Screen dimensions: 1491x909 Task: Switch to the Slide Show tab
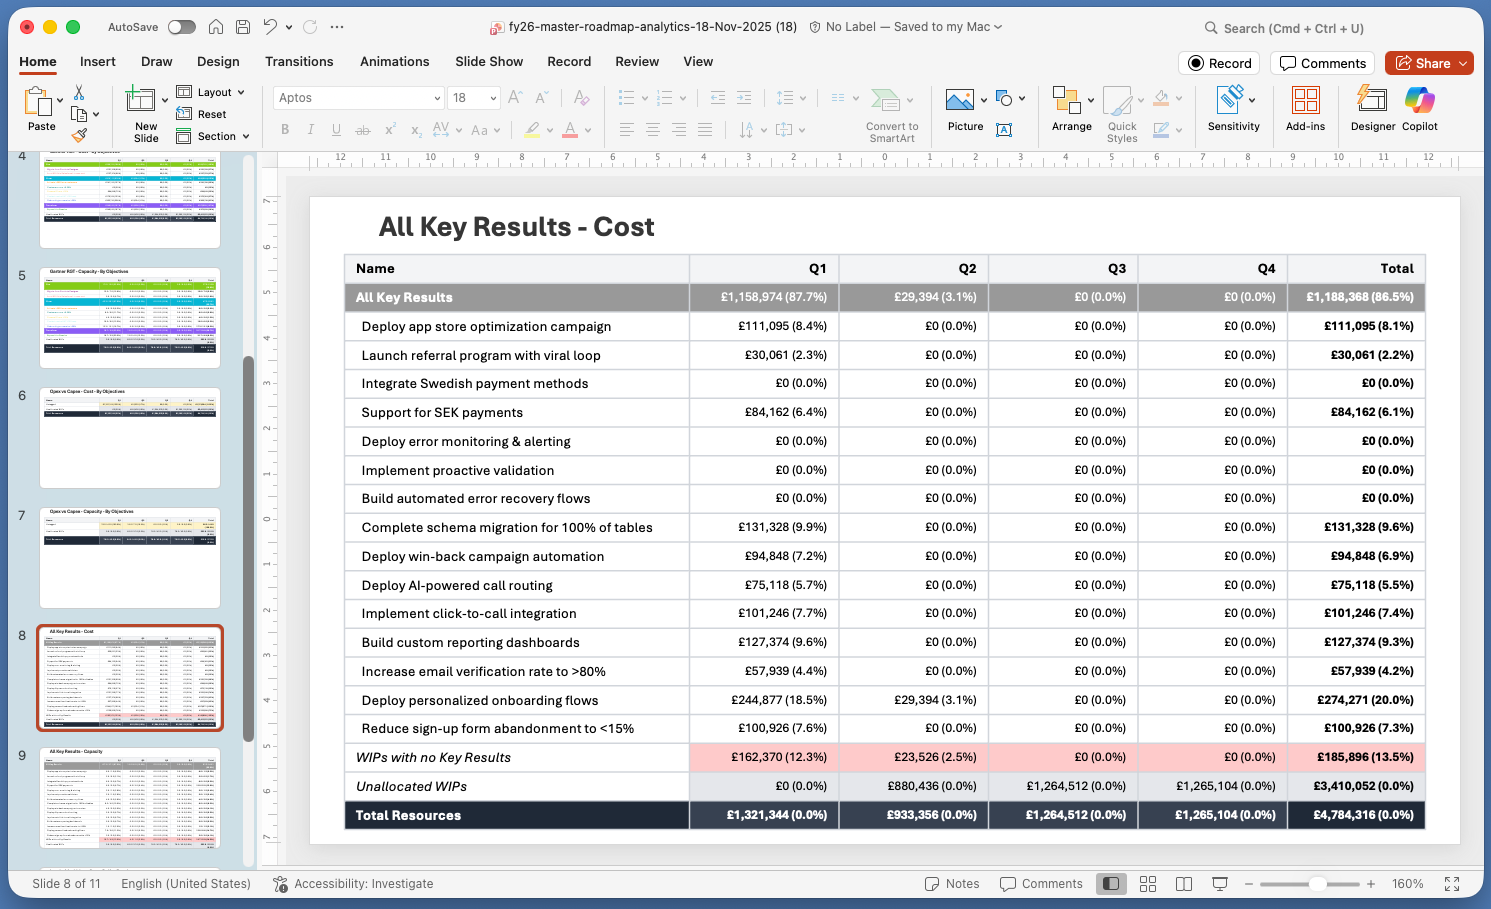[488, 61]
